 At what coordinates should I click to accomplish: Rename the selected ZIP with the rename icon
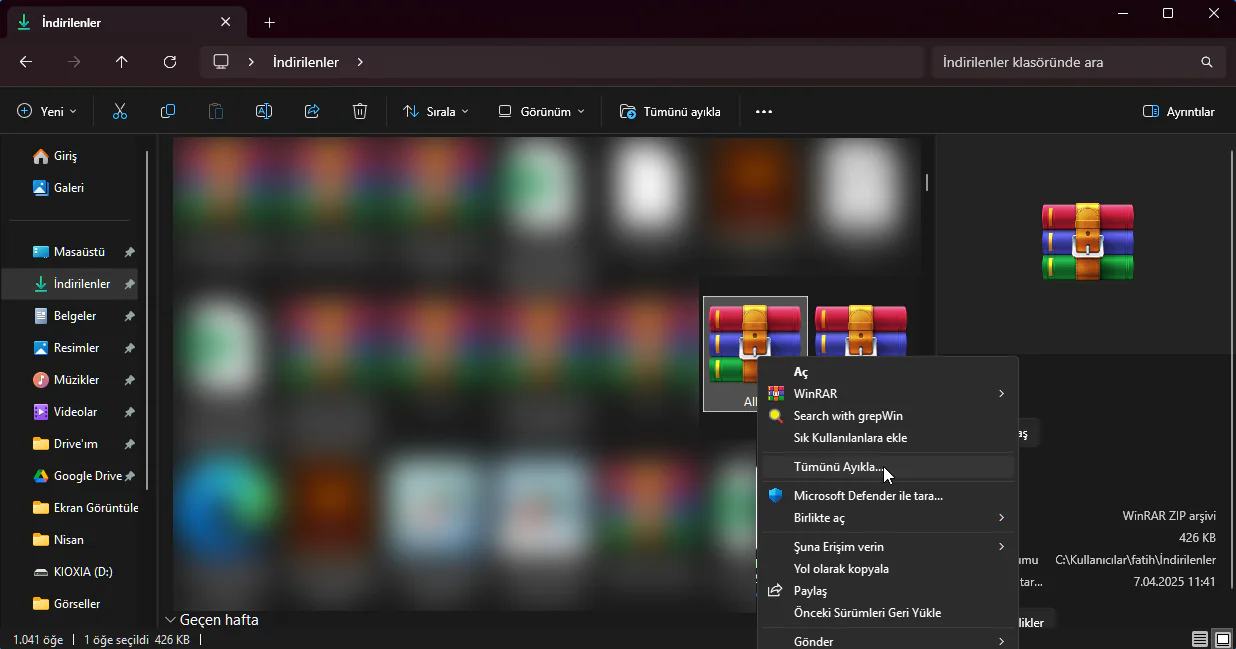pos(263,111)
